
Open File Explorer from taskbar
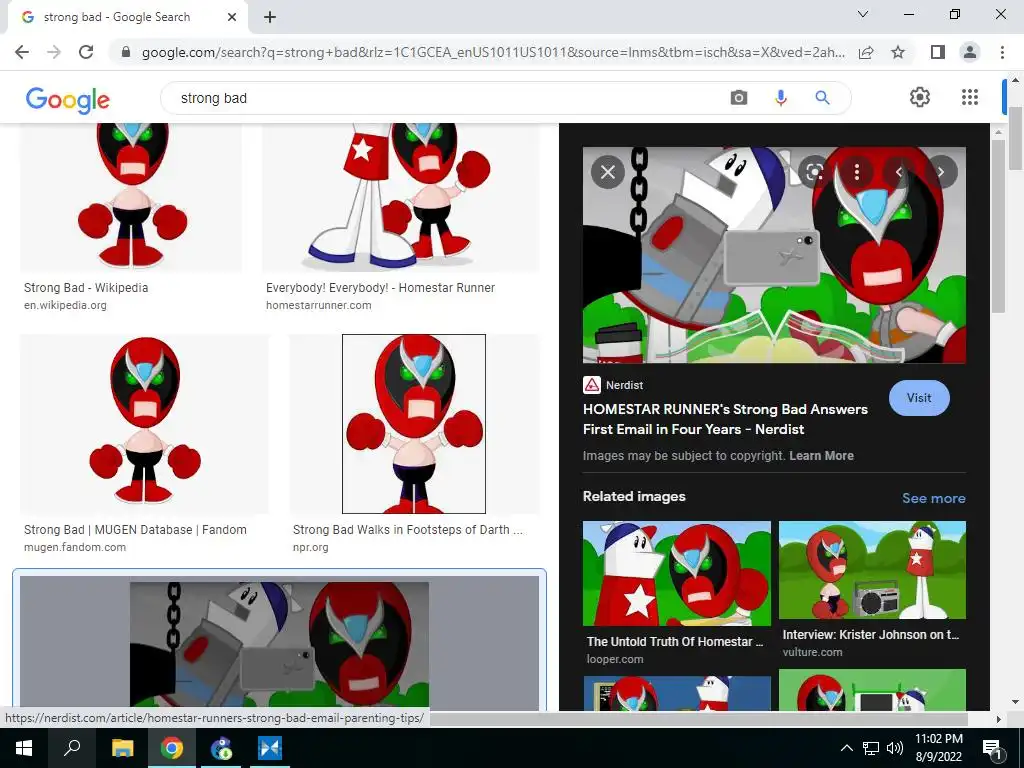[122, 748]
